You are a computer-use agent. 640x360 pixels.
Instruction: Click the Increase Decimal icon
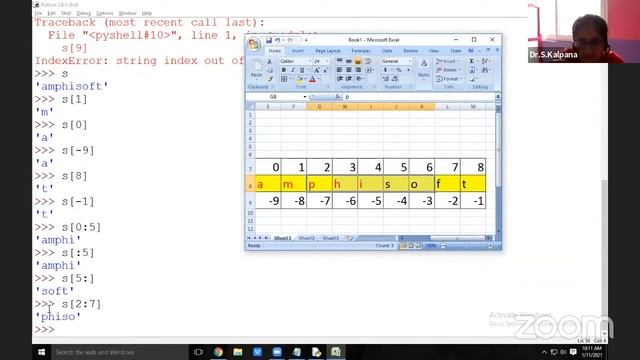click(386, 79)
